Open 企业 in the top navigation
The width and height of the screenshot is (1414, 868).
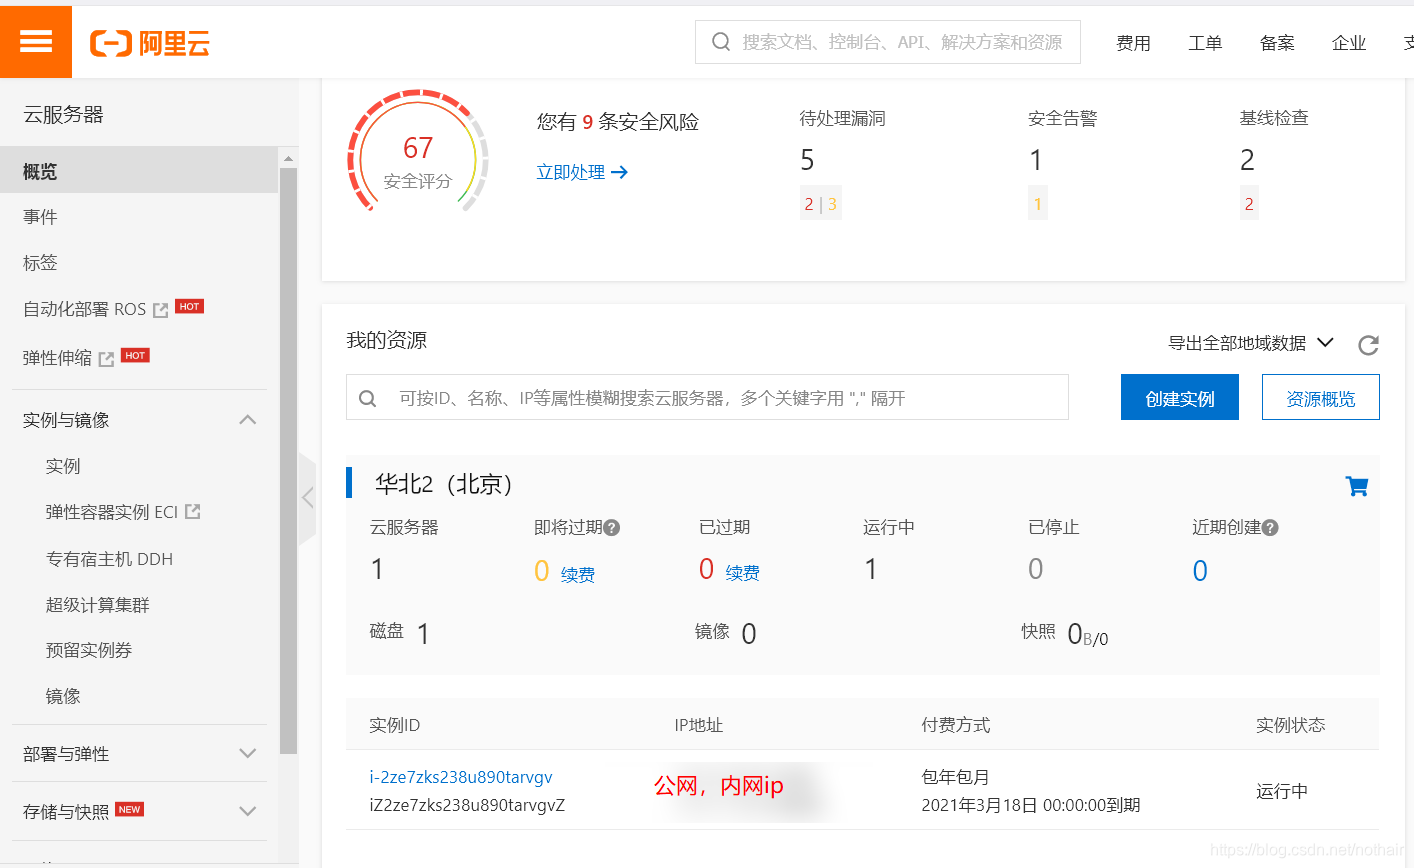[x=1349, y=43]
